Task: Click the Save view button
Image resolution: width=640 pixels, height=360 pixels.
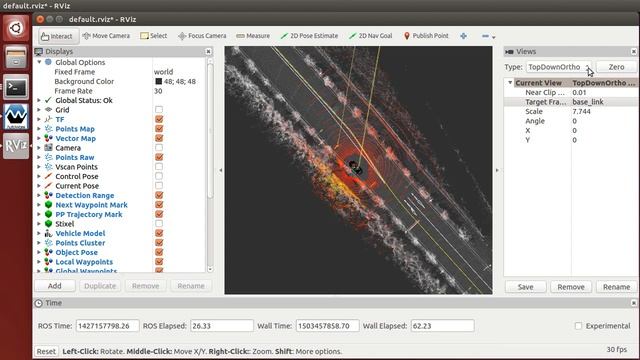Action: 525,287
